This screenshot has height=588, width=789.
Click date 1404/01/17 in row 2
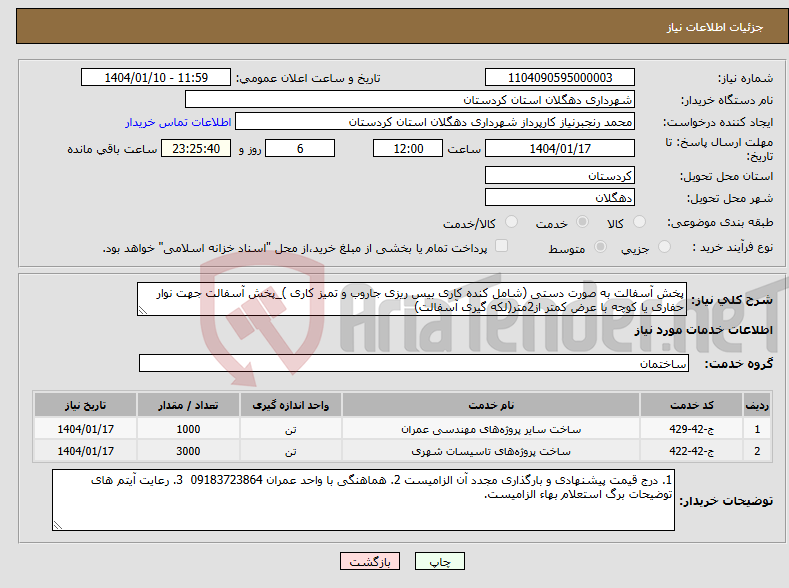86,451
